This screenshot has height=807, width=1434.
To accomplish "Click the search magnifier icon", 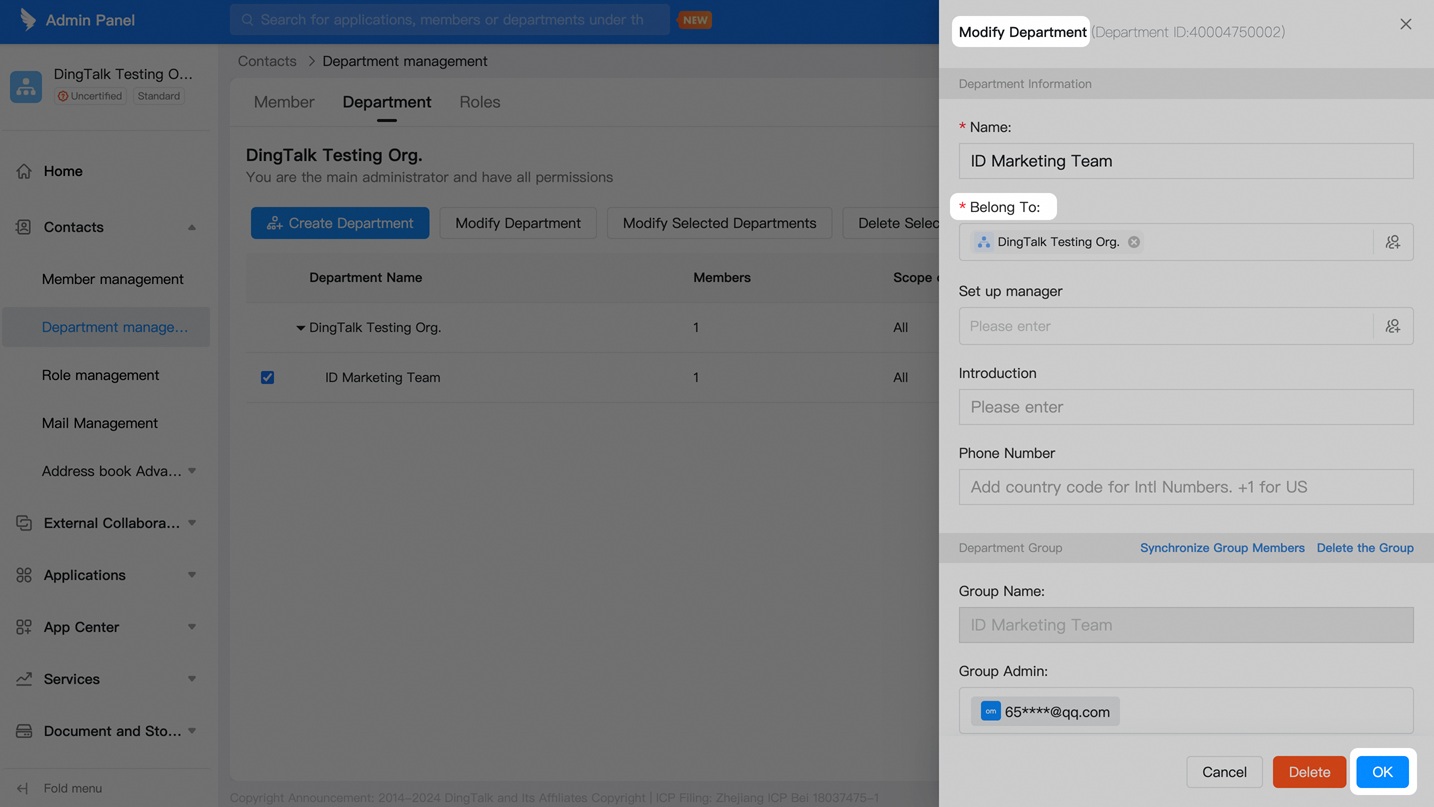I will [248, 20].
